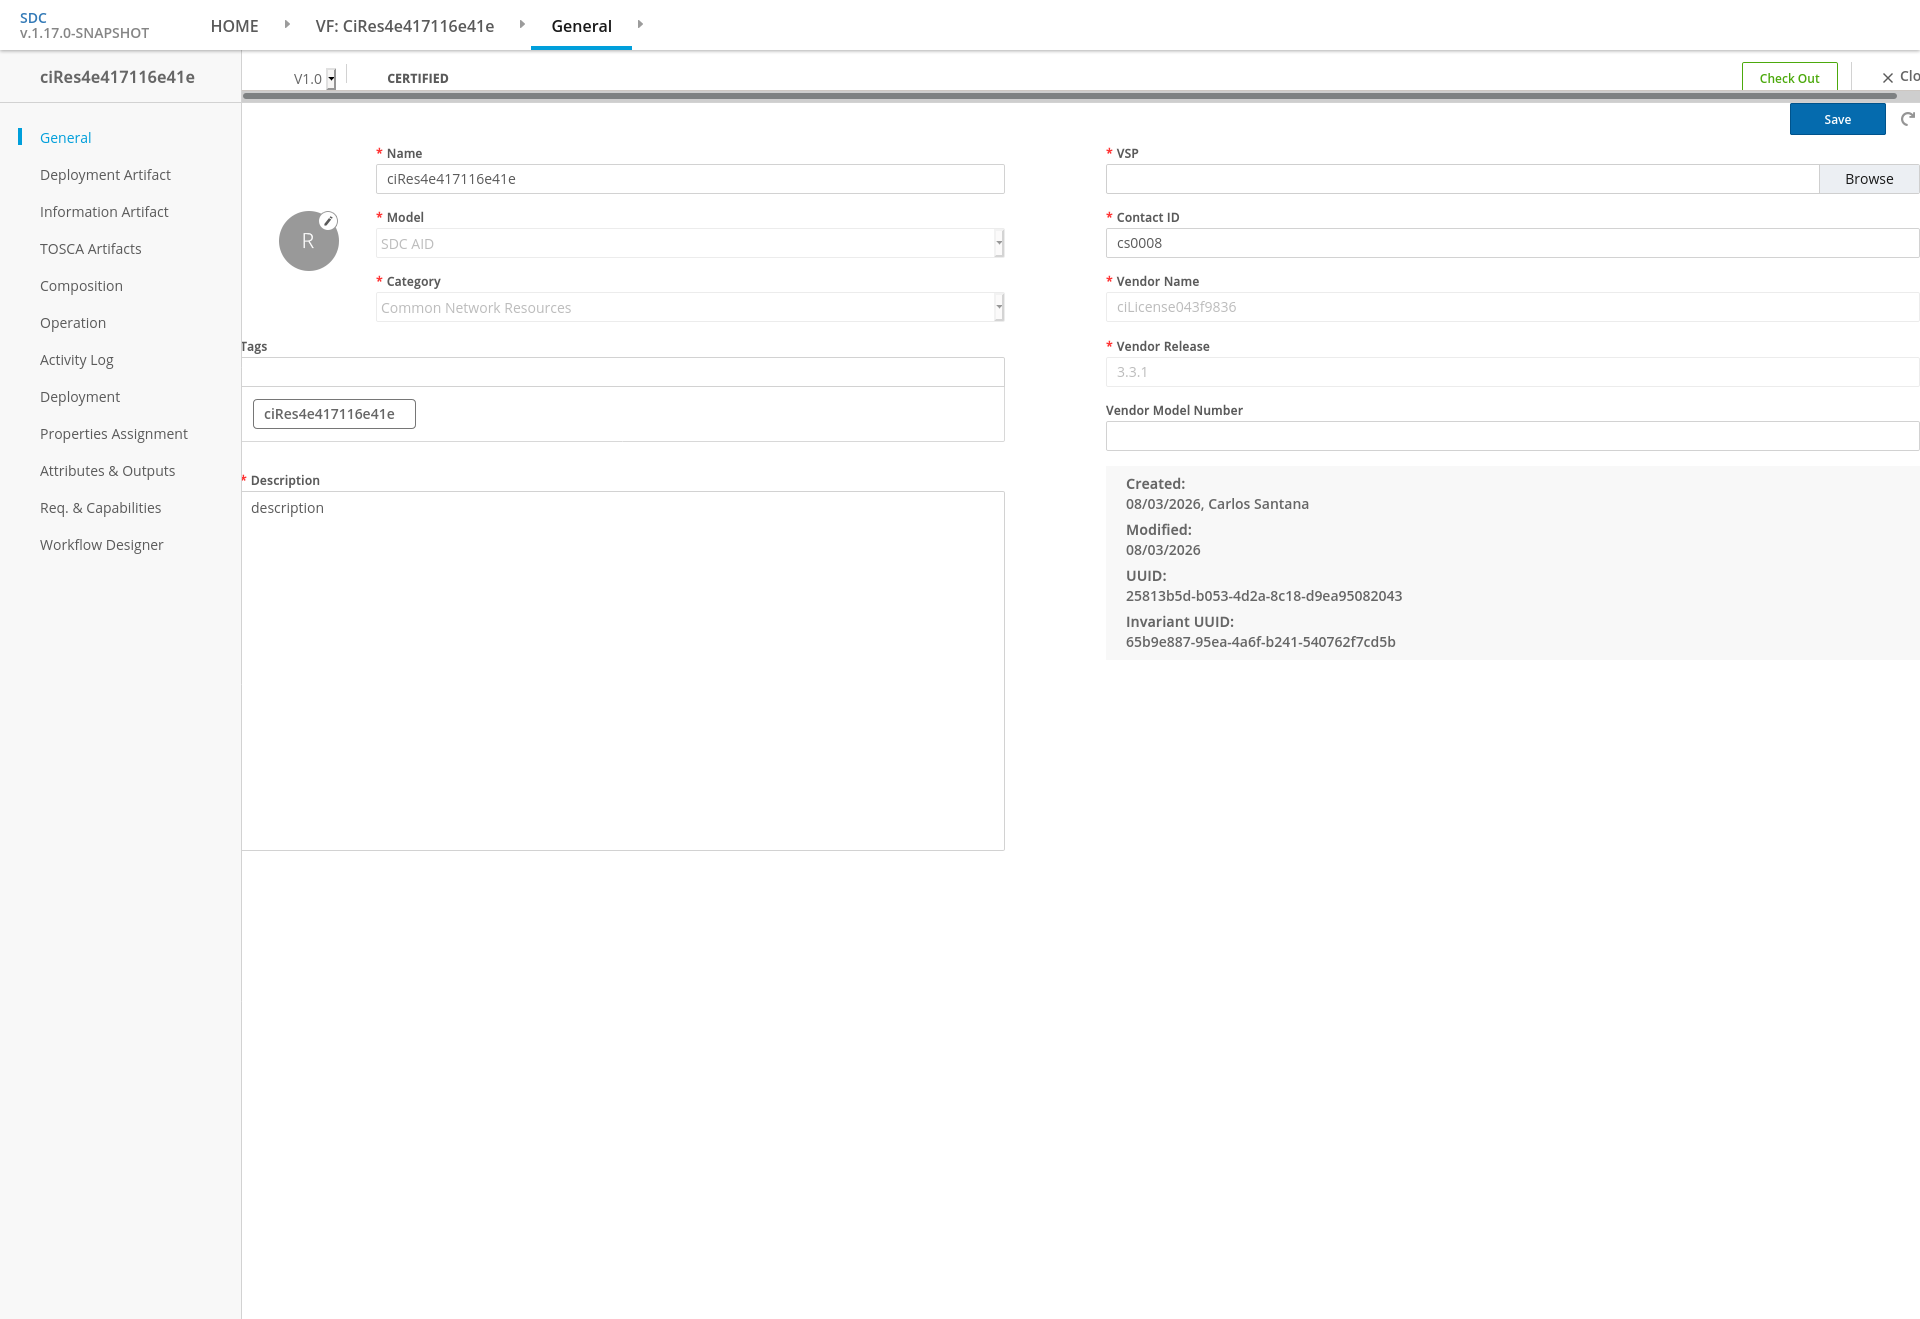Click the VSP input field
The image size is (1920, 1319).
click(x=1462, y=179)
